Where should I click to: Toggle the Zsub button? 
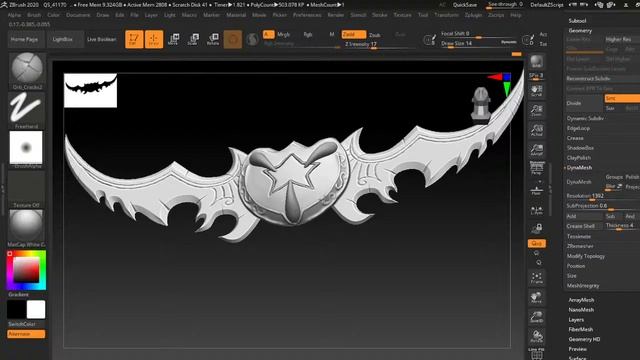click(x=375, y=35)
